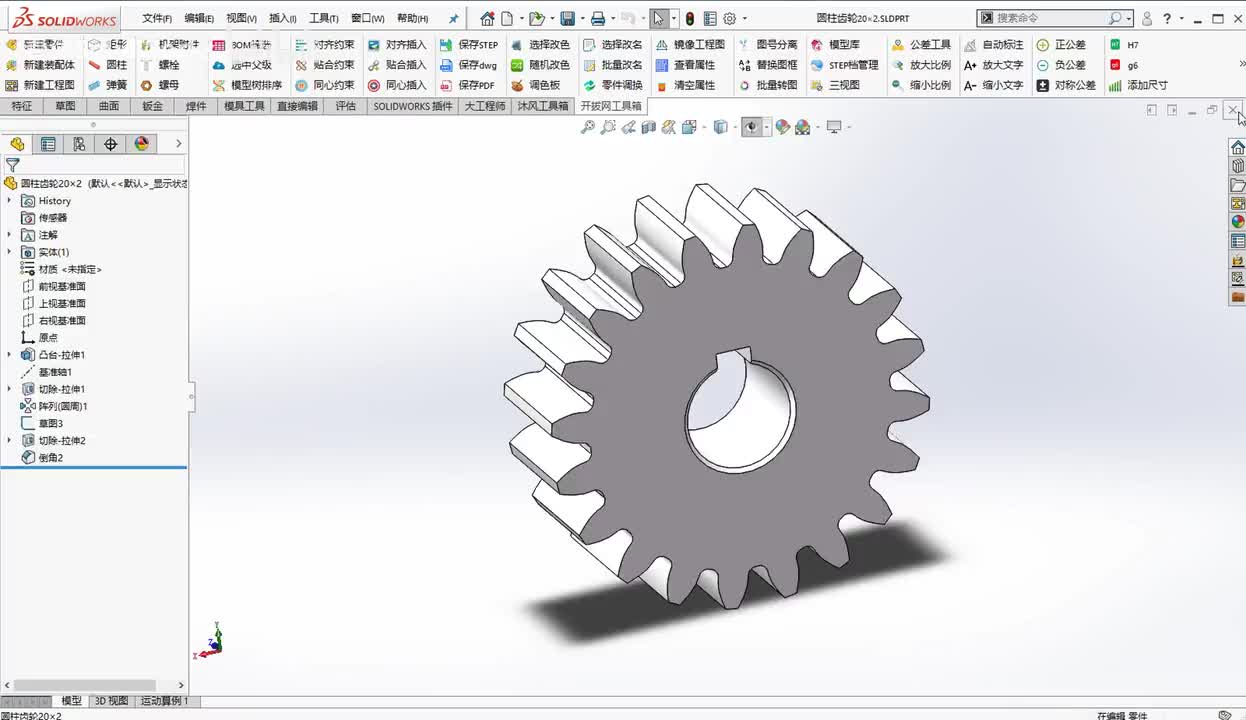This screenshot has height=720, width=1246.
Task: Apply 贴合约束 constraint
Action: click(325, 65)
